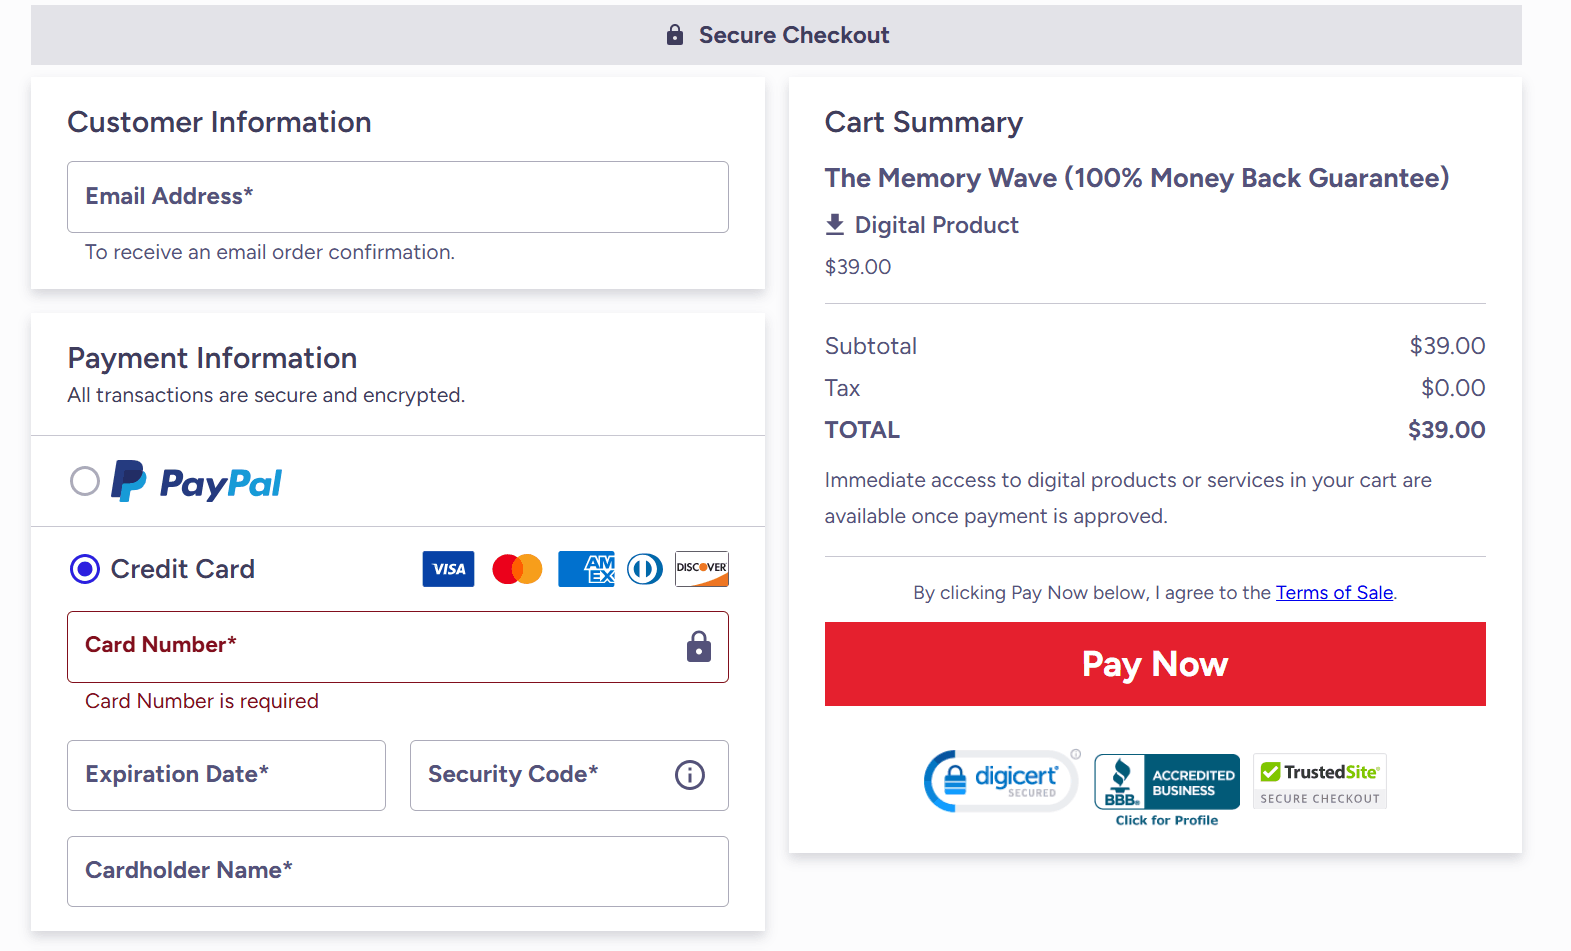Click the Digital Product download icon

click(836, 224)
